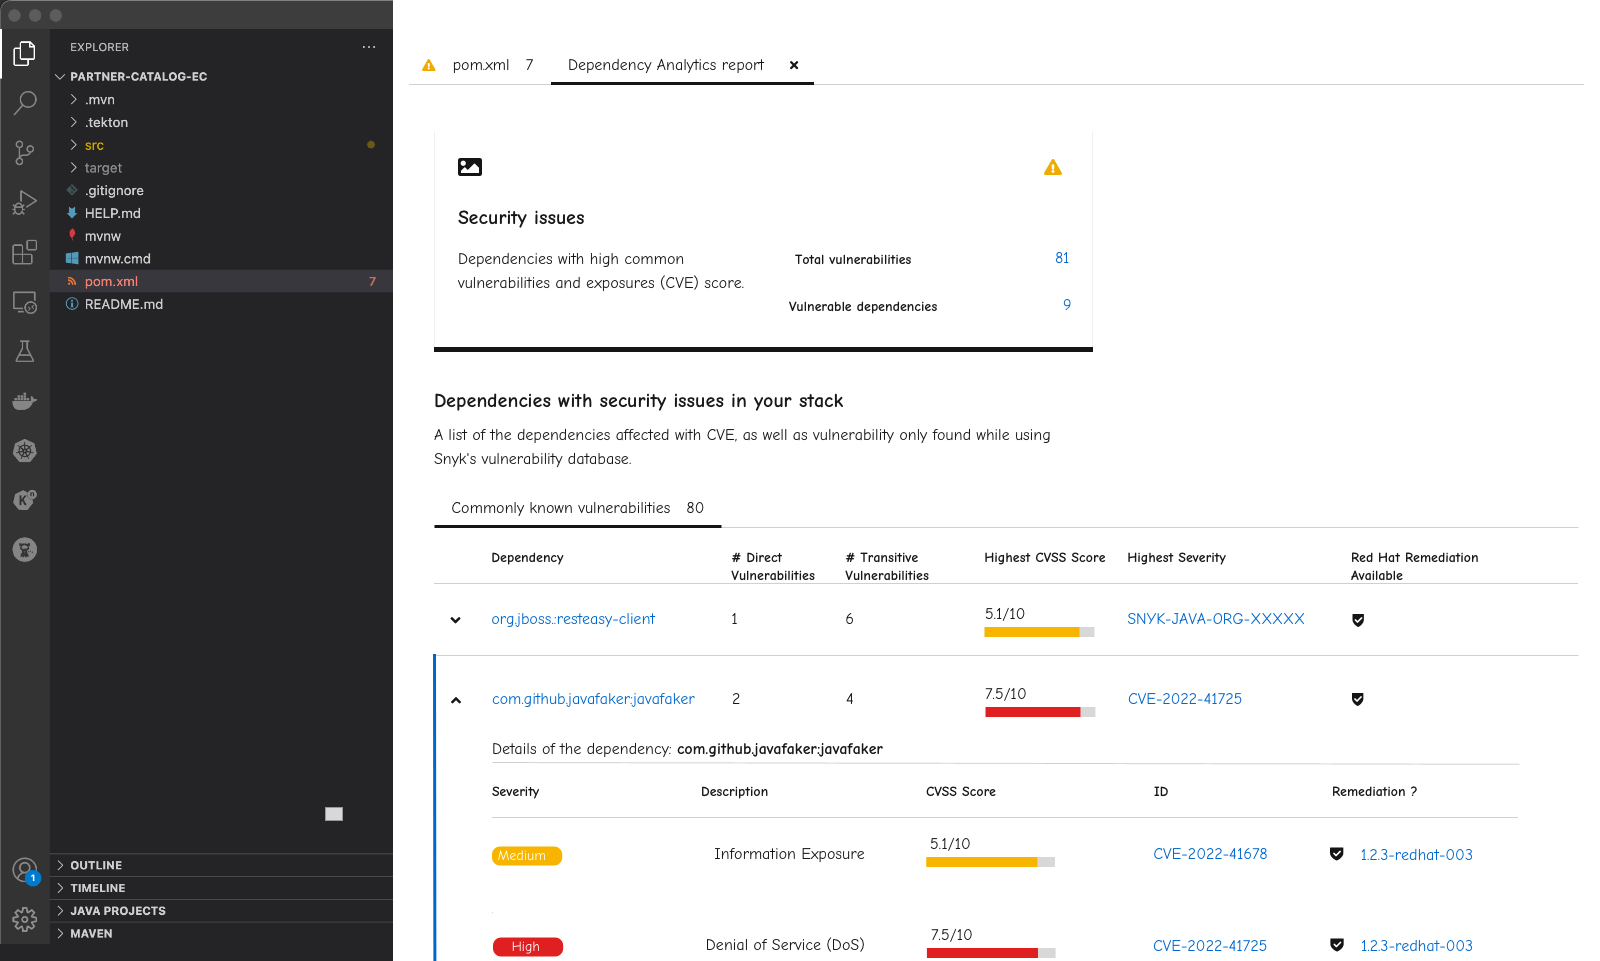Click the 7.5/10 CVSS bar in javafaker summary row
Screen dimensions: 1600x961
coord(1040,712)
